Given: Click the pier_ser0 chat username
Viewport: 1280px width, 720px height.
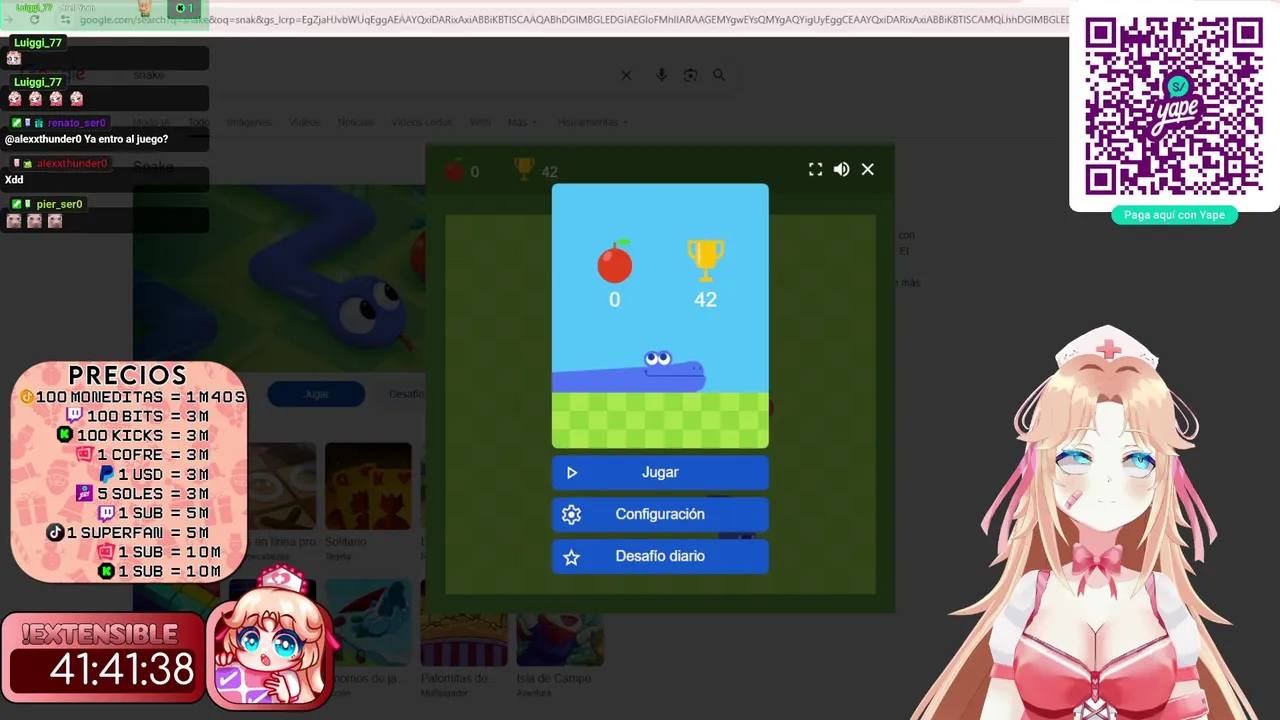Looking at the screenshot, I should pyautogui.click(x=59, y=204).
